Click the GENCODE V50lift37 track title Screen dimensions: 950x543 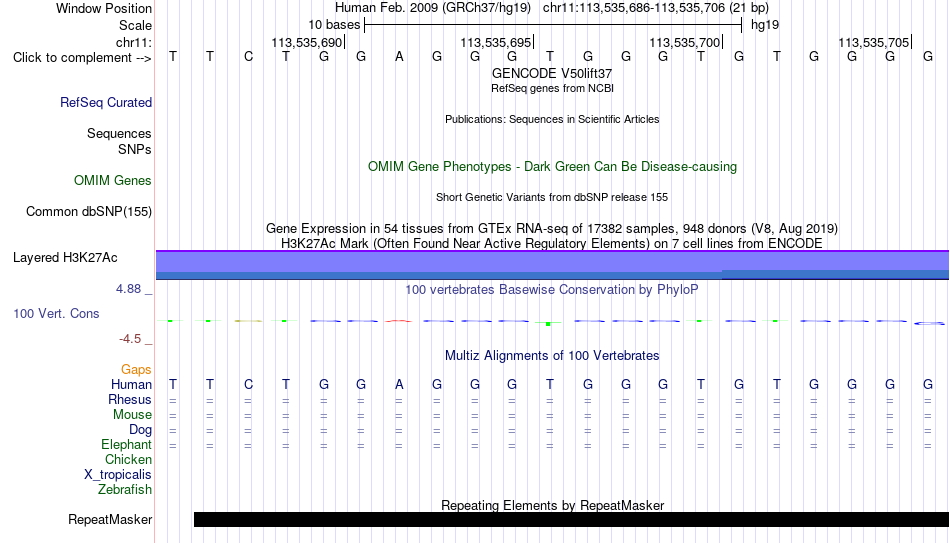tap(552, 73)
